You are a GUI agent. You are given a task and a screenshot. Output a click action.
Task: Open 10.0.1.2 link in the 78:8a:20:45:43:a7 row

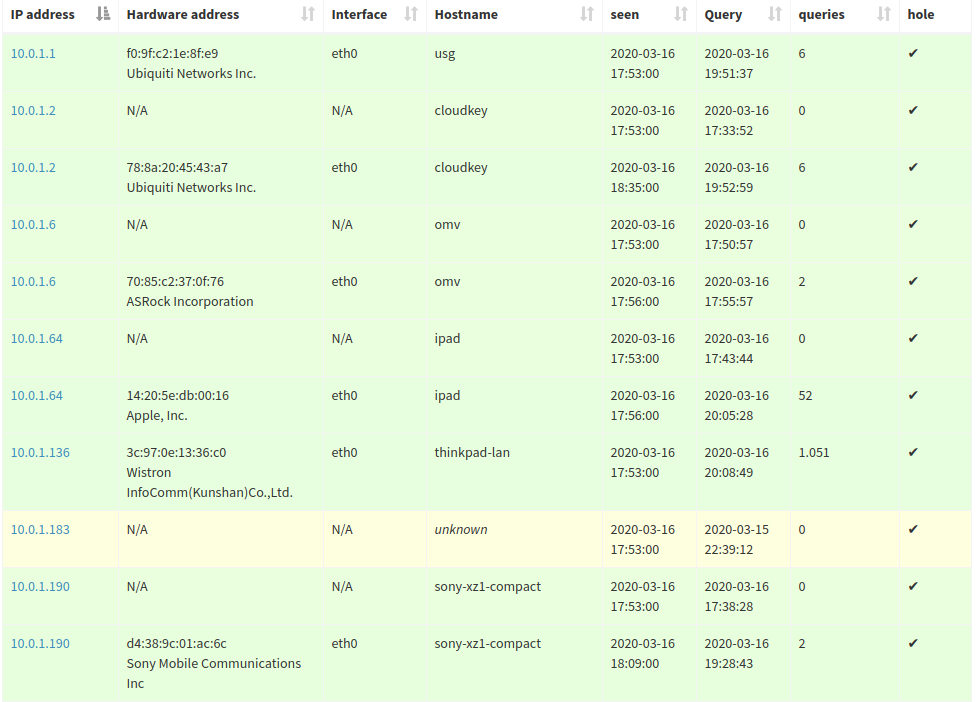[x=33, y=167]
